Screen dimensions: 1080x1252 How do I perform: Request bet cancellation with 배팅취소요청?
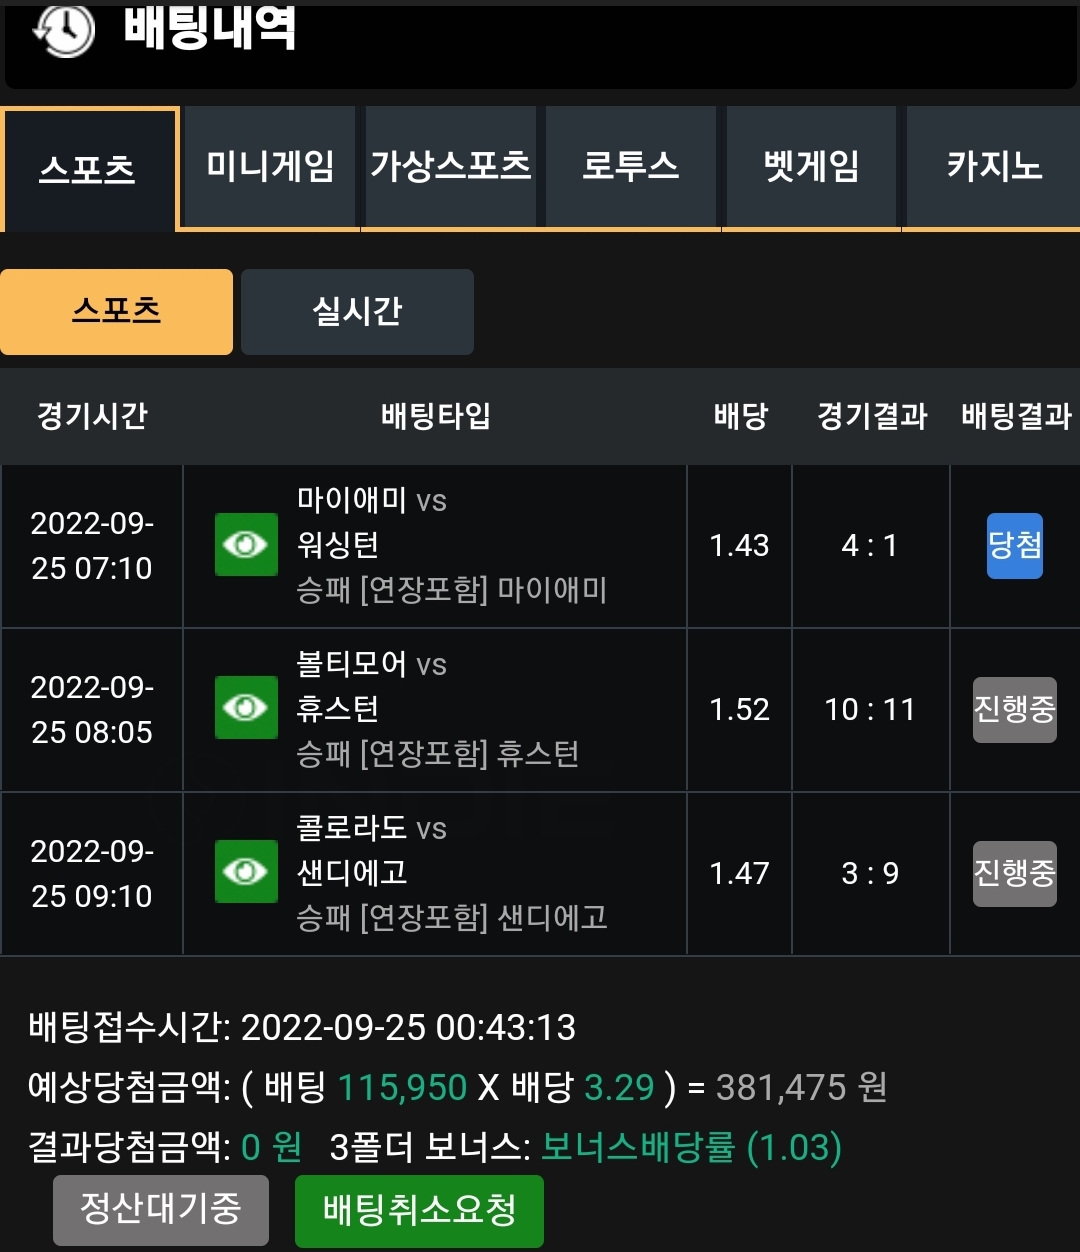(x=419, y=1211)
